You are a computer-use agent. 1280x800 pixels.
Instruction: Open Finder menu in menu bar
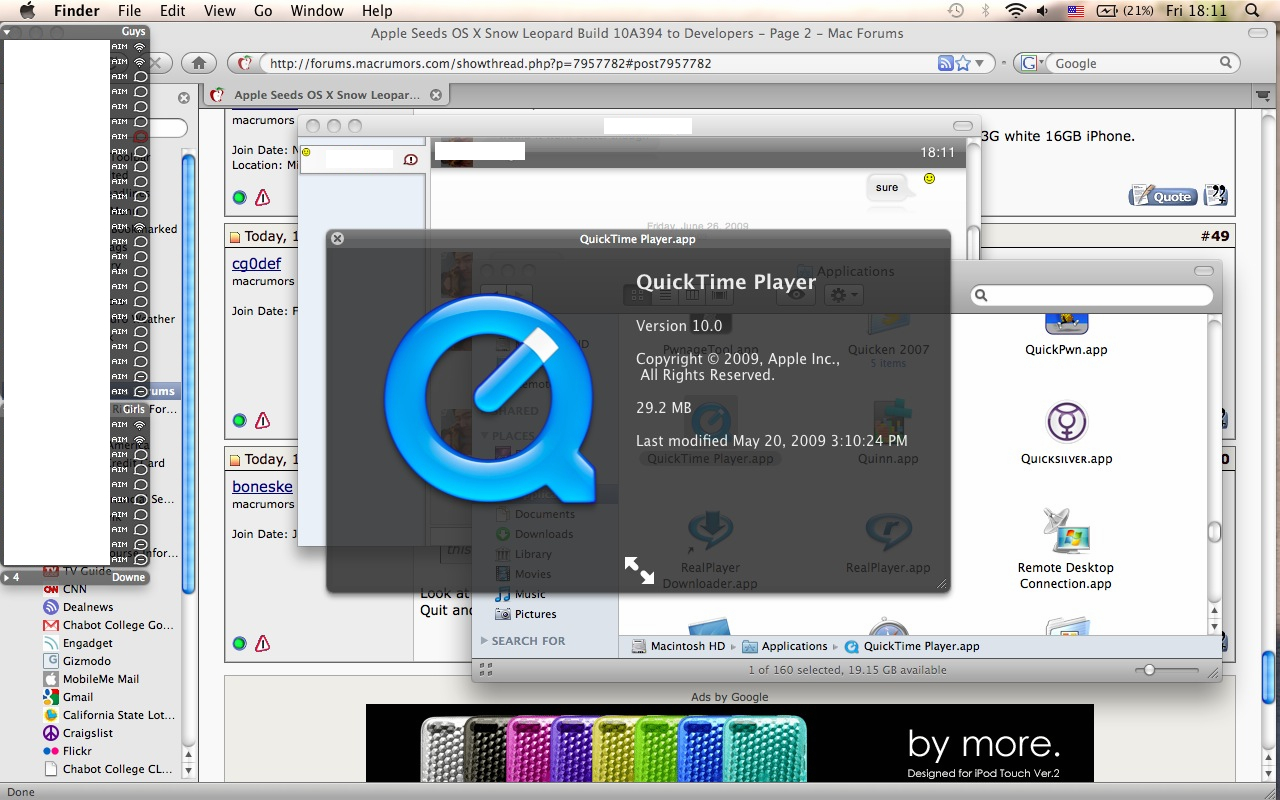point(76,11)
